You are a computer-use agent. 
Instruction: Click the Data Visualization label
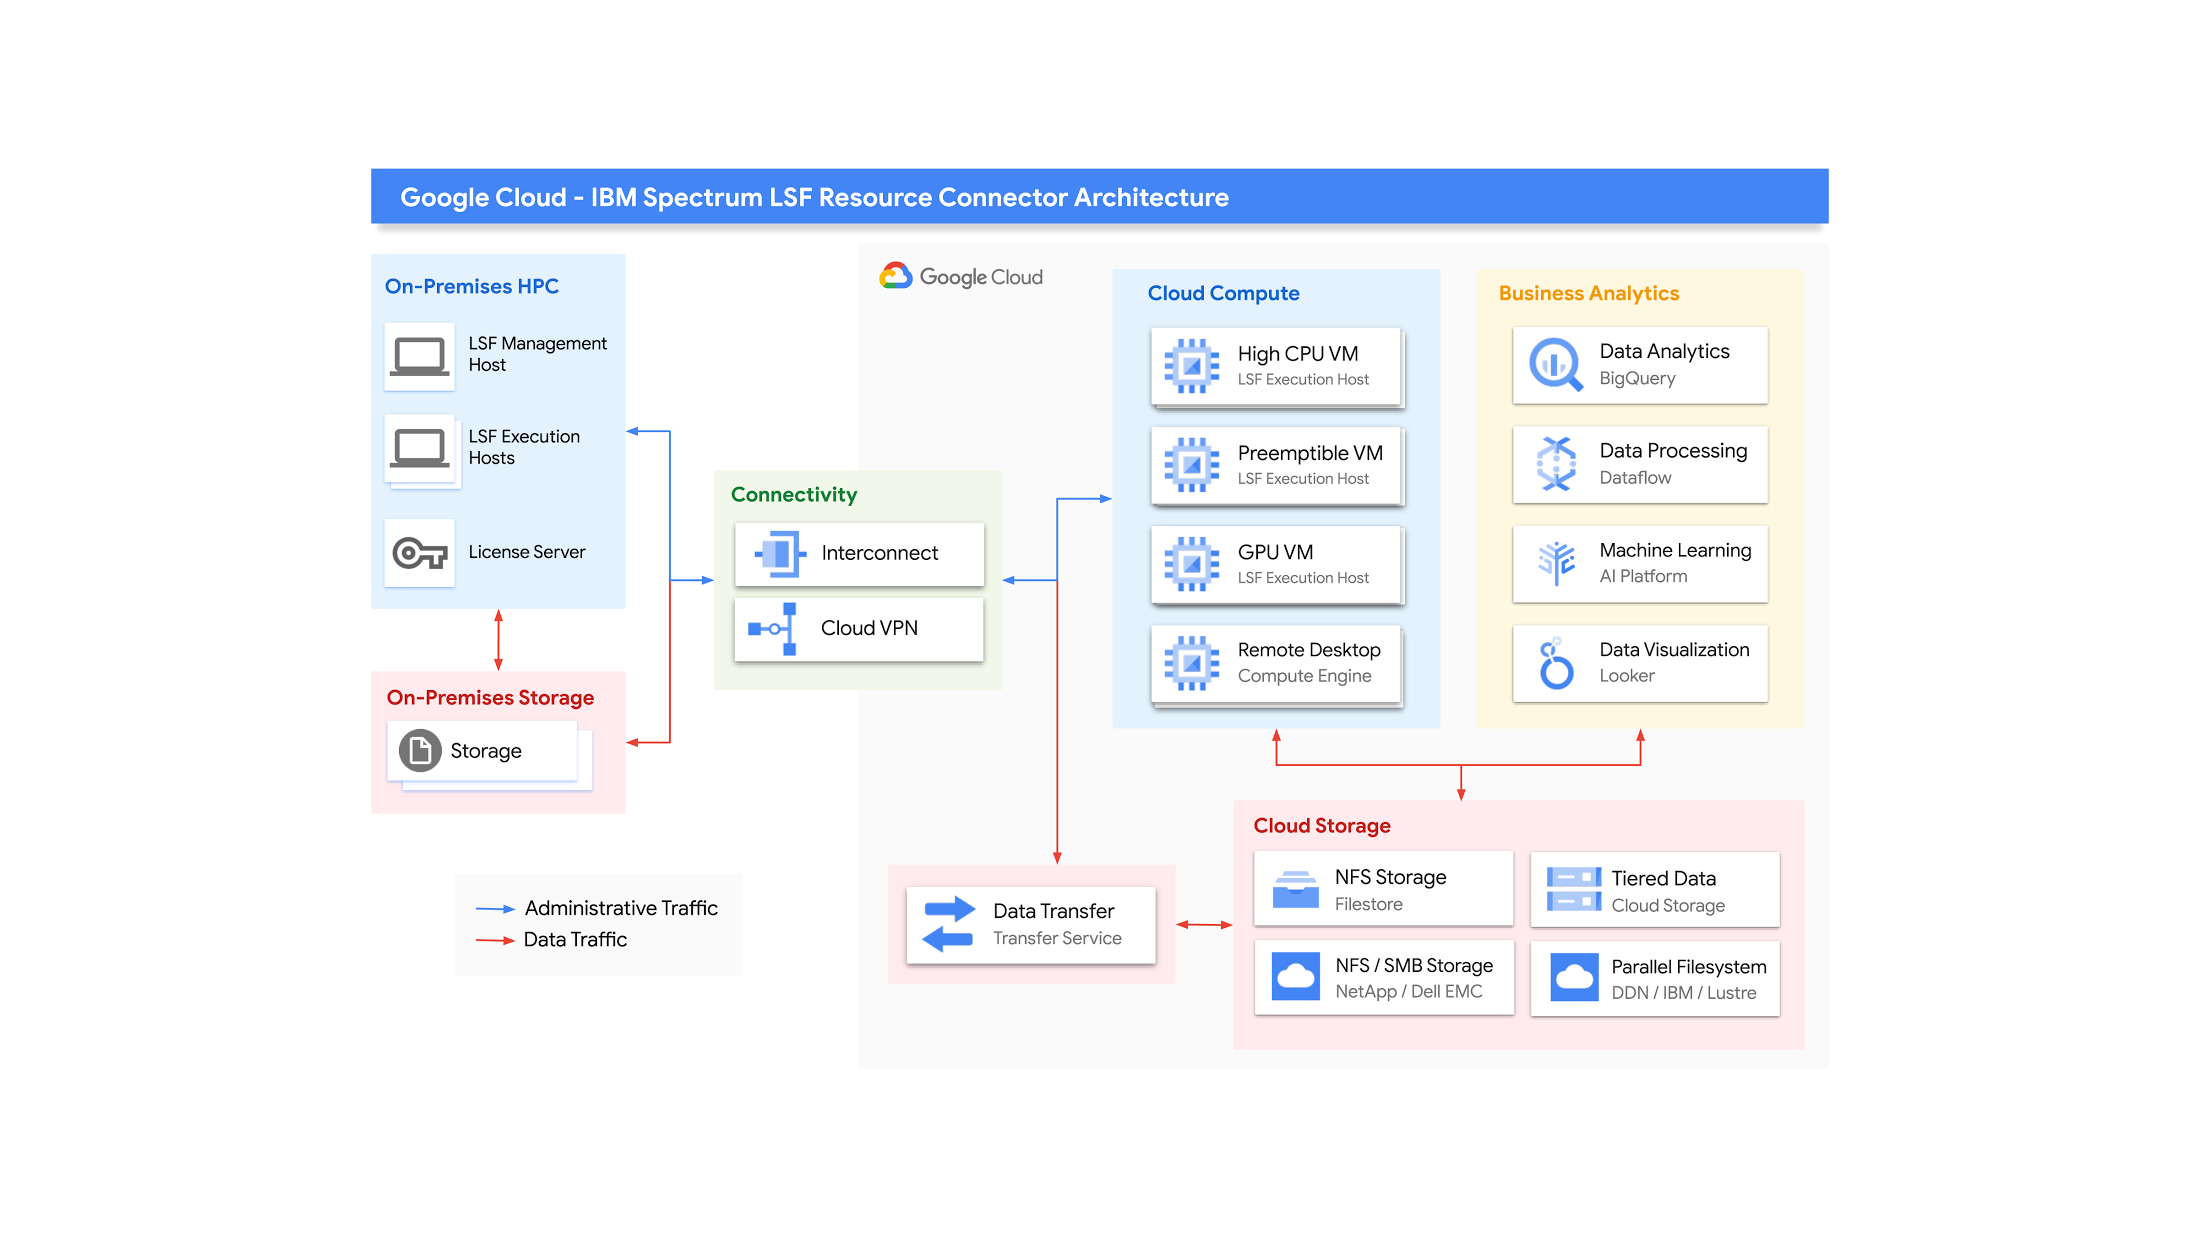1674,650
